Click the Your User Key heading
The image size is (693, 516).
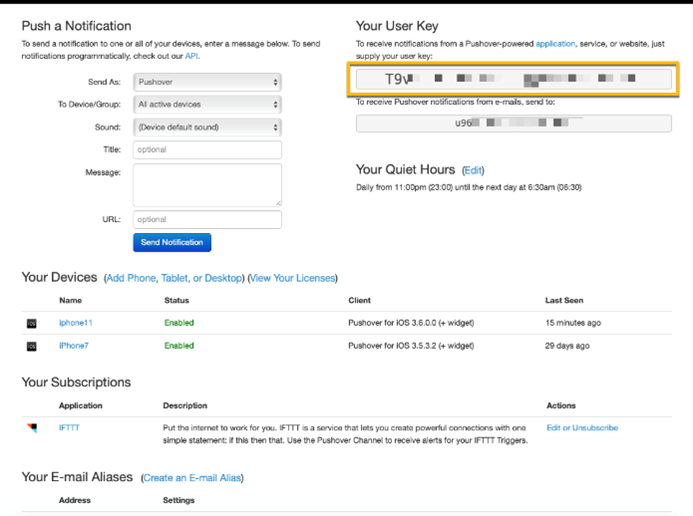(x=397, y=26)
